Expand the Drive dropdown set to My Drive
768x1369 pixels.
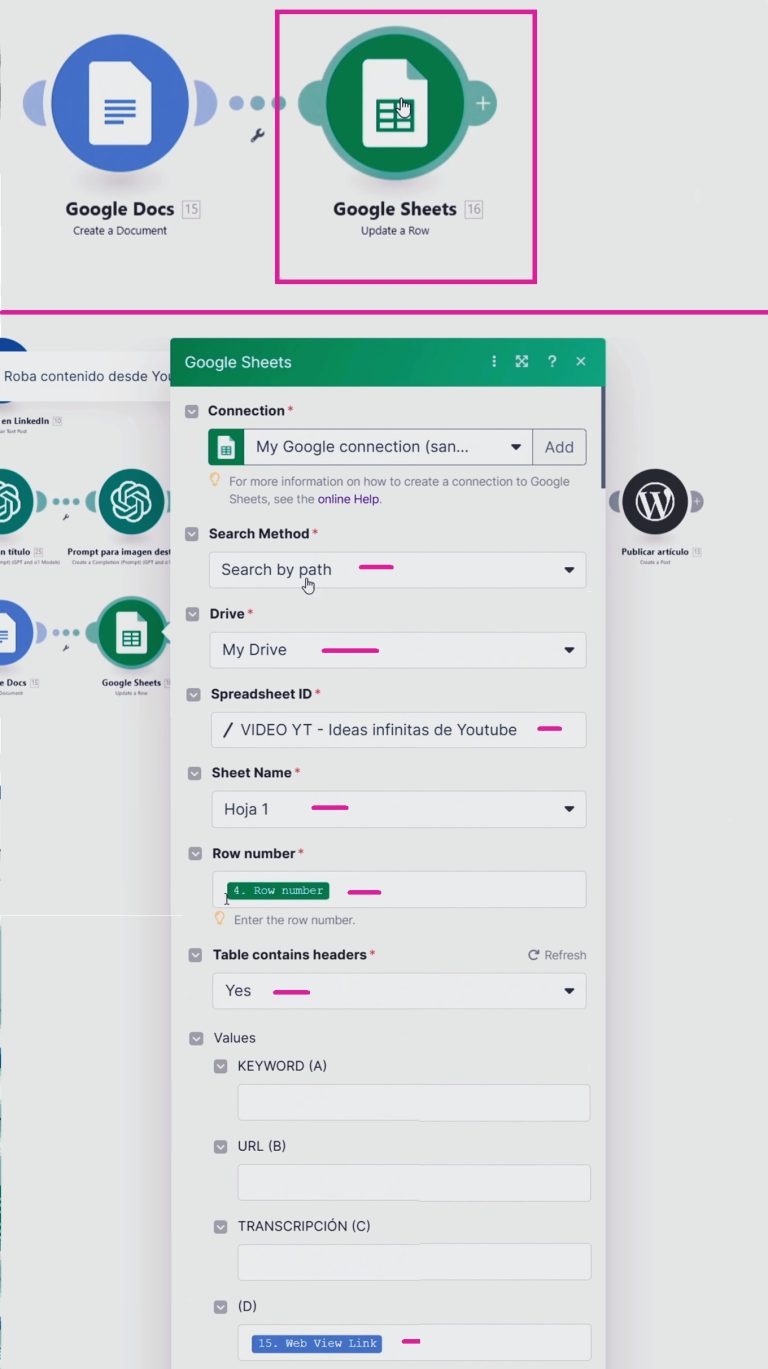point(398,650)
